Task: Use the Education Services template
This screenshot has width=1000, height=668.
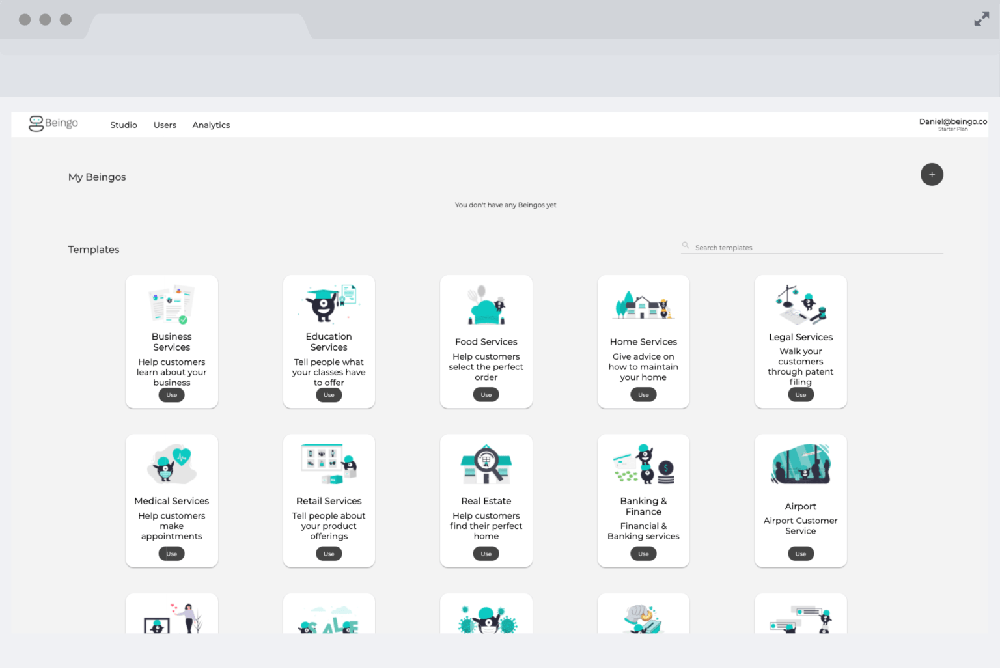Action: (328, 394)
